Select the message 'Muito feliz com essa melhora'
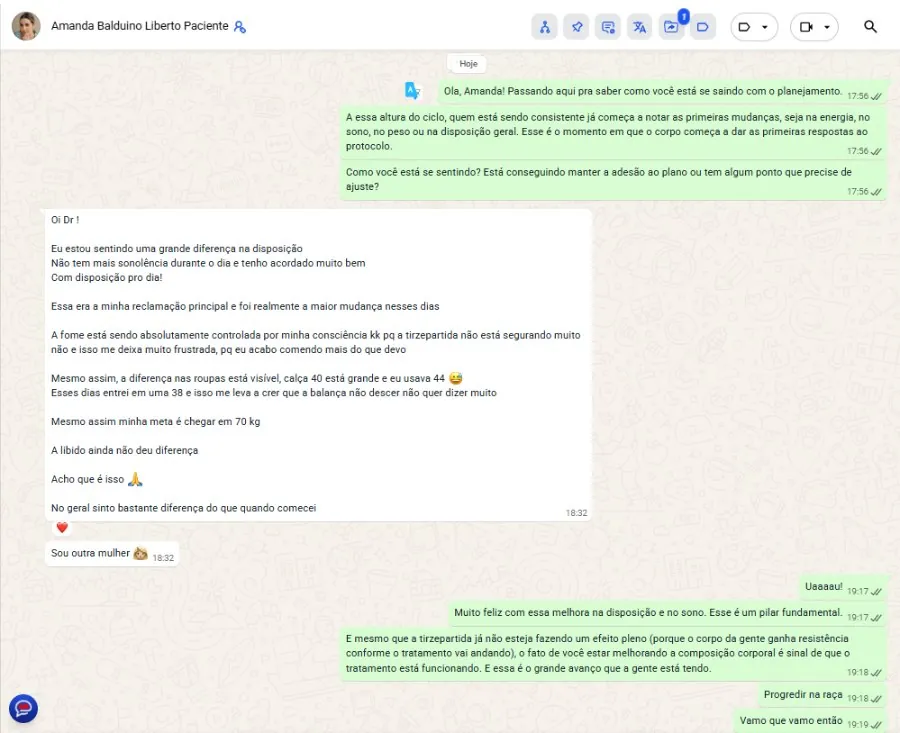This screenshot has height=733, width=900. (667, 613)
